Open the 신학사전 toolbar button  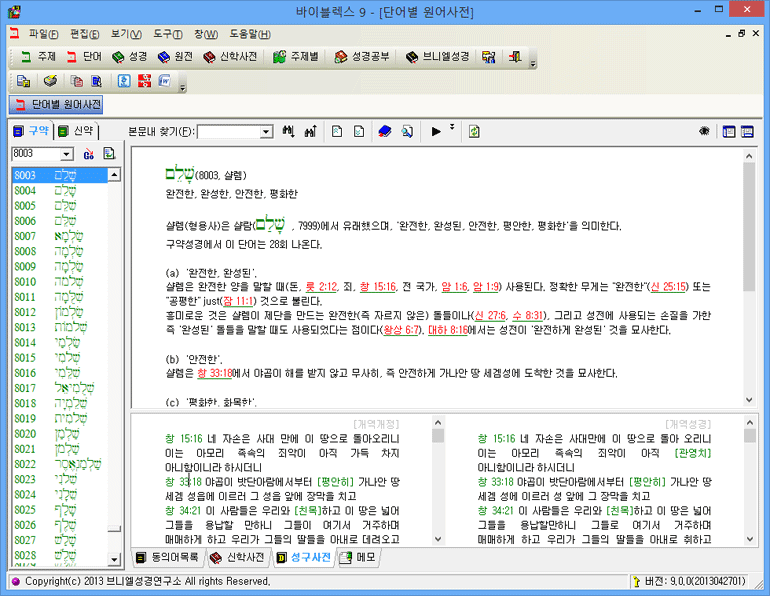point(230,57)
